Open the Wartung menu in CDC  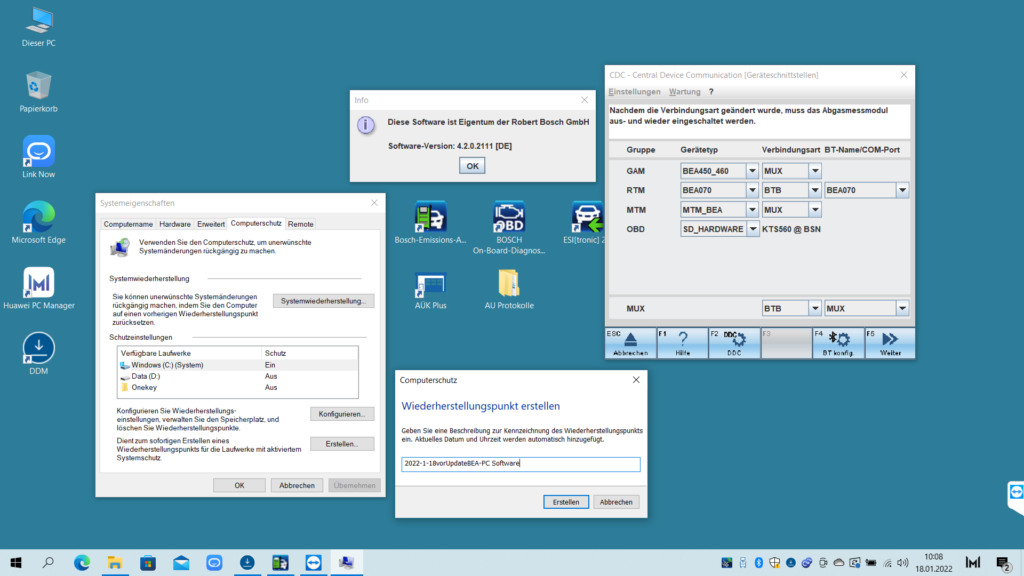pos(684,91)
